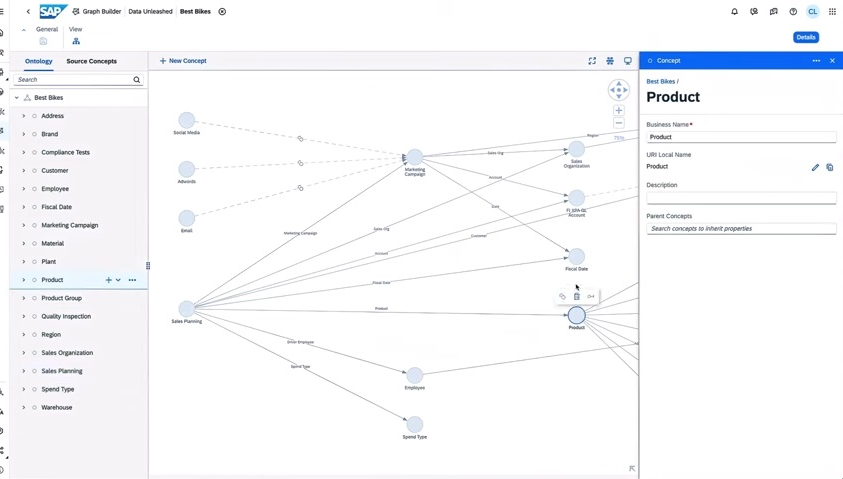Click the hierarchy view icon under View
This screenshot has height=479, width=843.
coord(76,41)
